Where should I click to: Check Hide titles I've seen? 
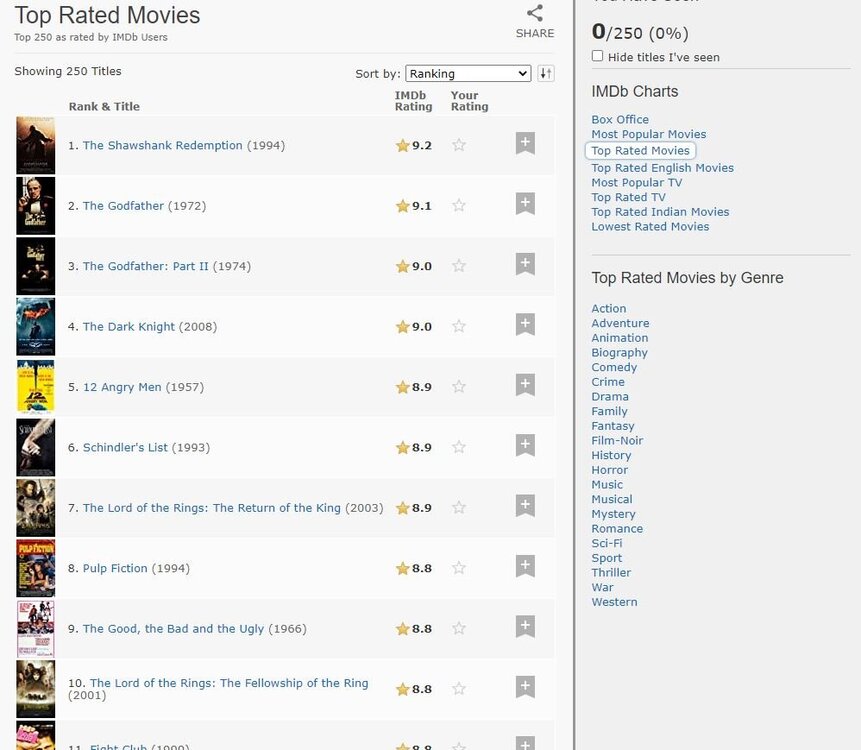[x=598, y=56]
